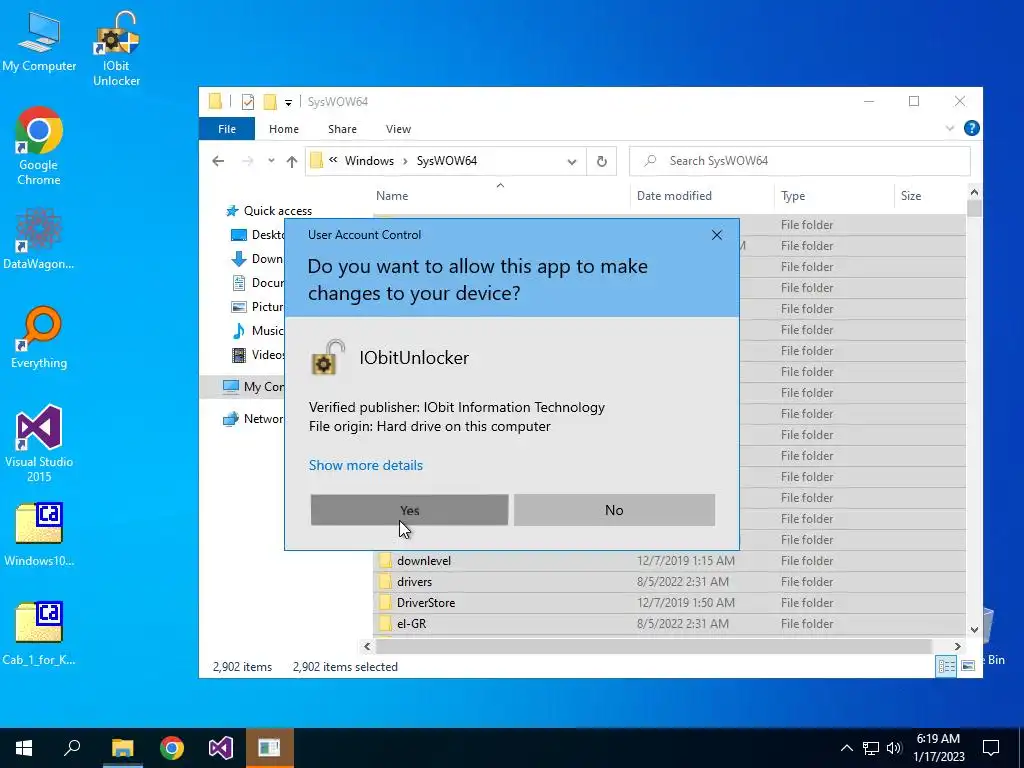Open the My Computer desktop icon
Image resolution: width=1024 pixels, height=768 pixels.
(39, 42)
